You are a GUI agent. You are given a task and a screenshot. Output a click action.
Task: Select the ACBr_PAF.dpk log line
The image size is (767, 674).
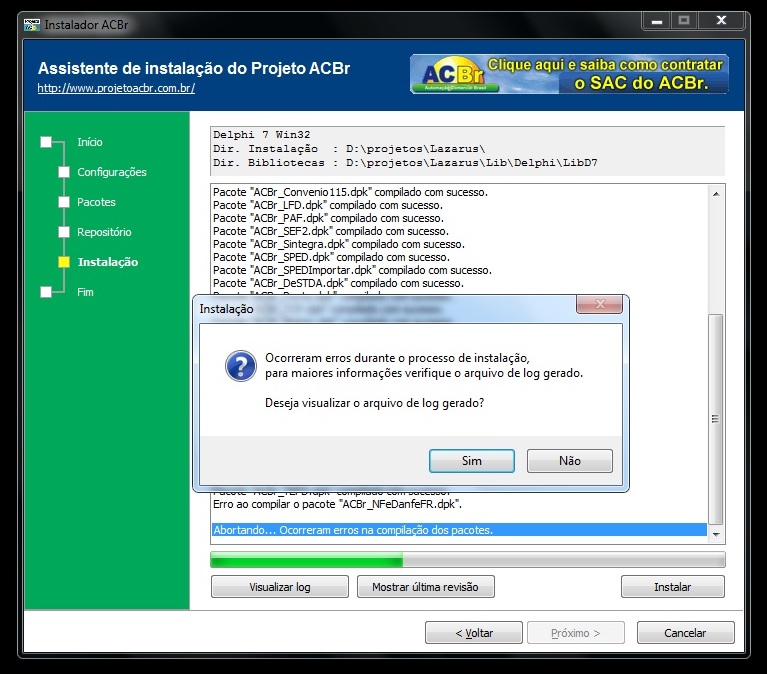click(328, 218)
